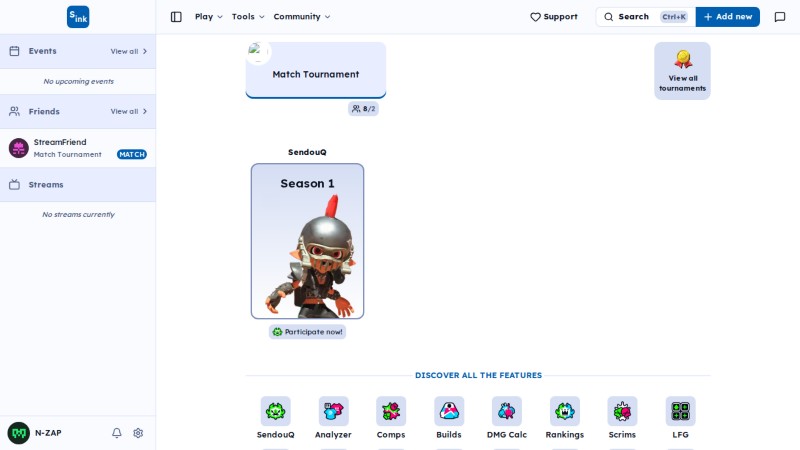The image size is (800, 450).
Task: Open the sendou.ink logo home link
Action: coord(78,17)
